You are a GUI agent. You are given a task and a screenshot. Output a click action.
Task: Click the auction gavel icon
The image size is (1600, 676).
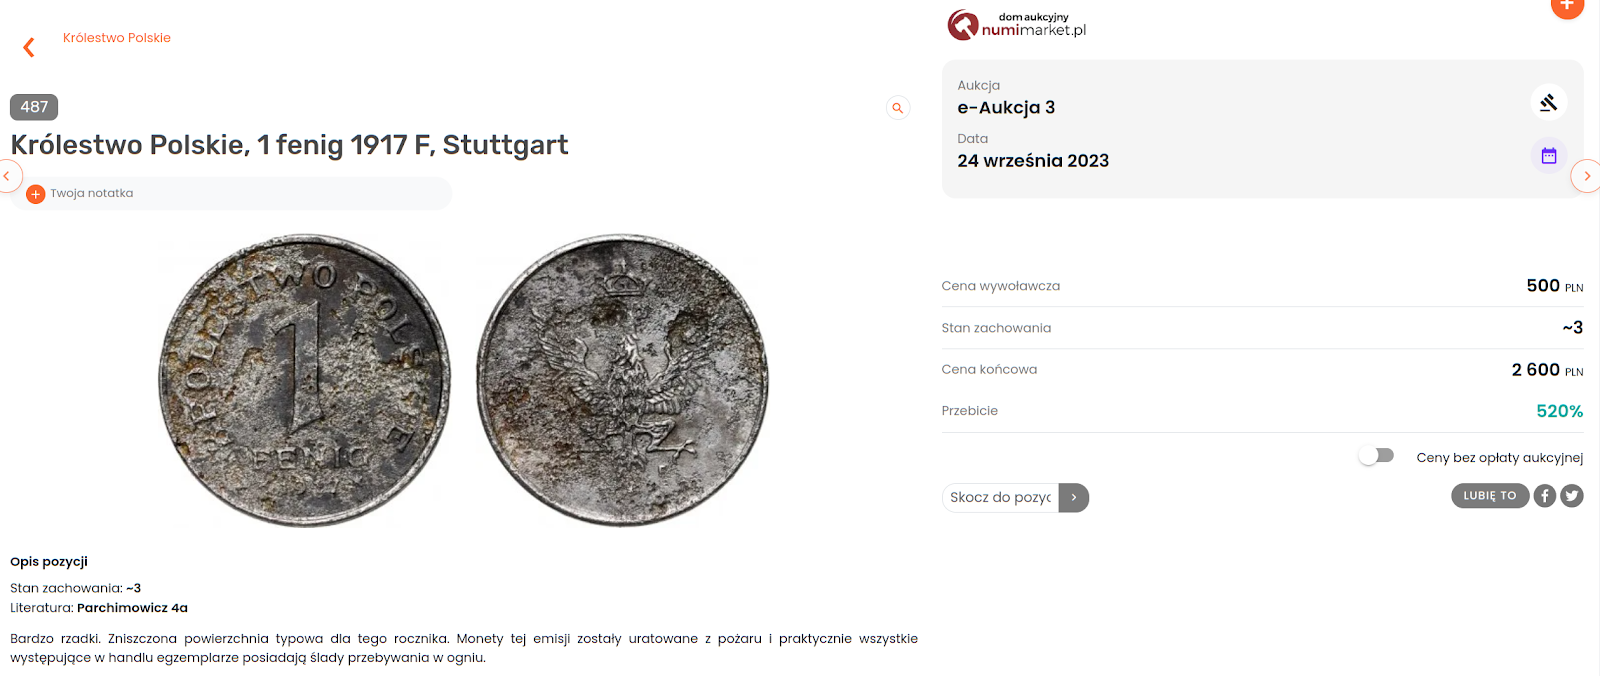click(x=1548, y=102)
